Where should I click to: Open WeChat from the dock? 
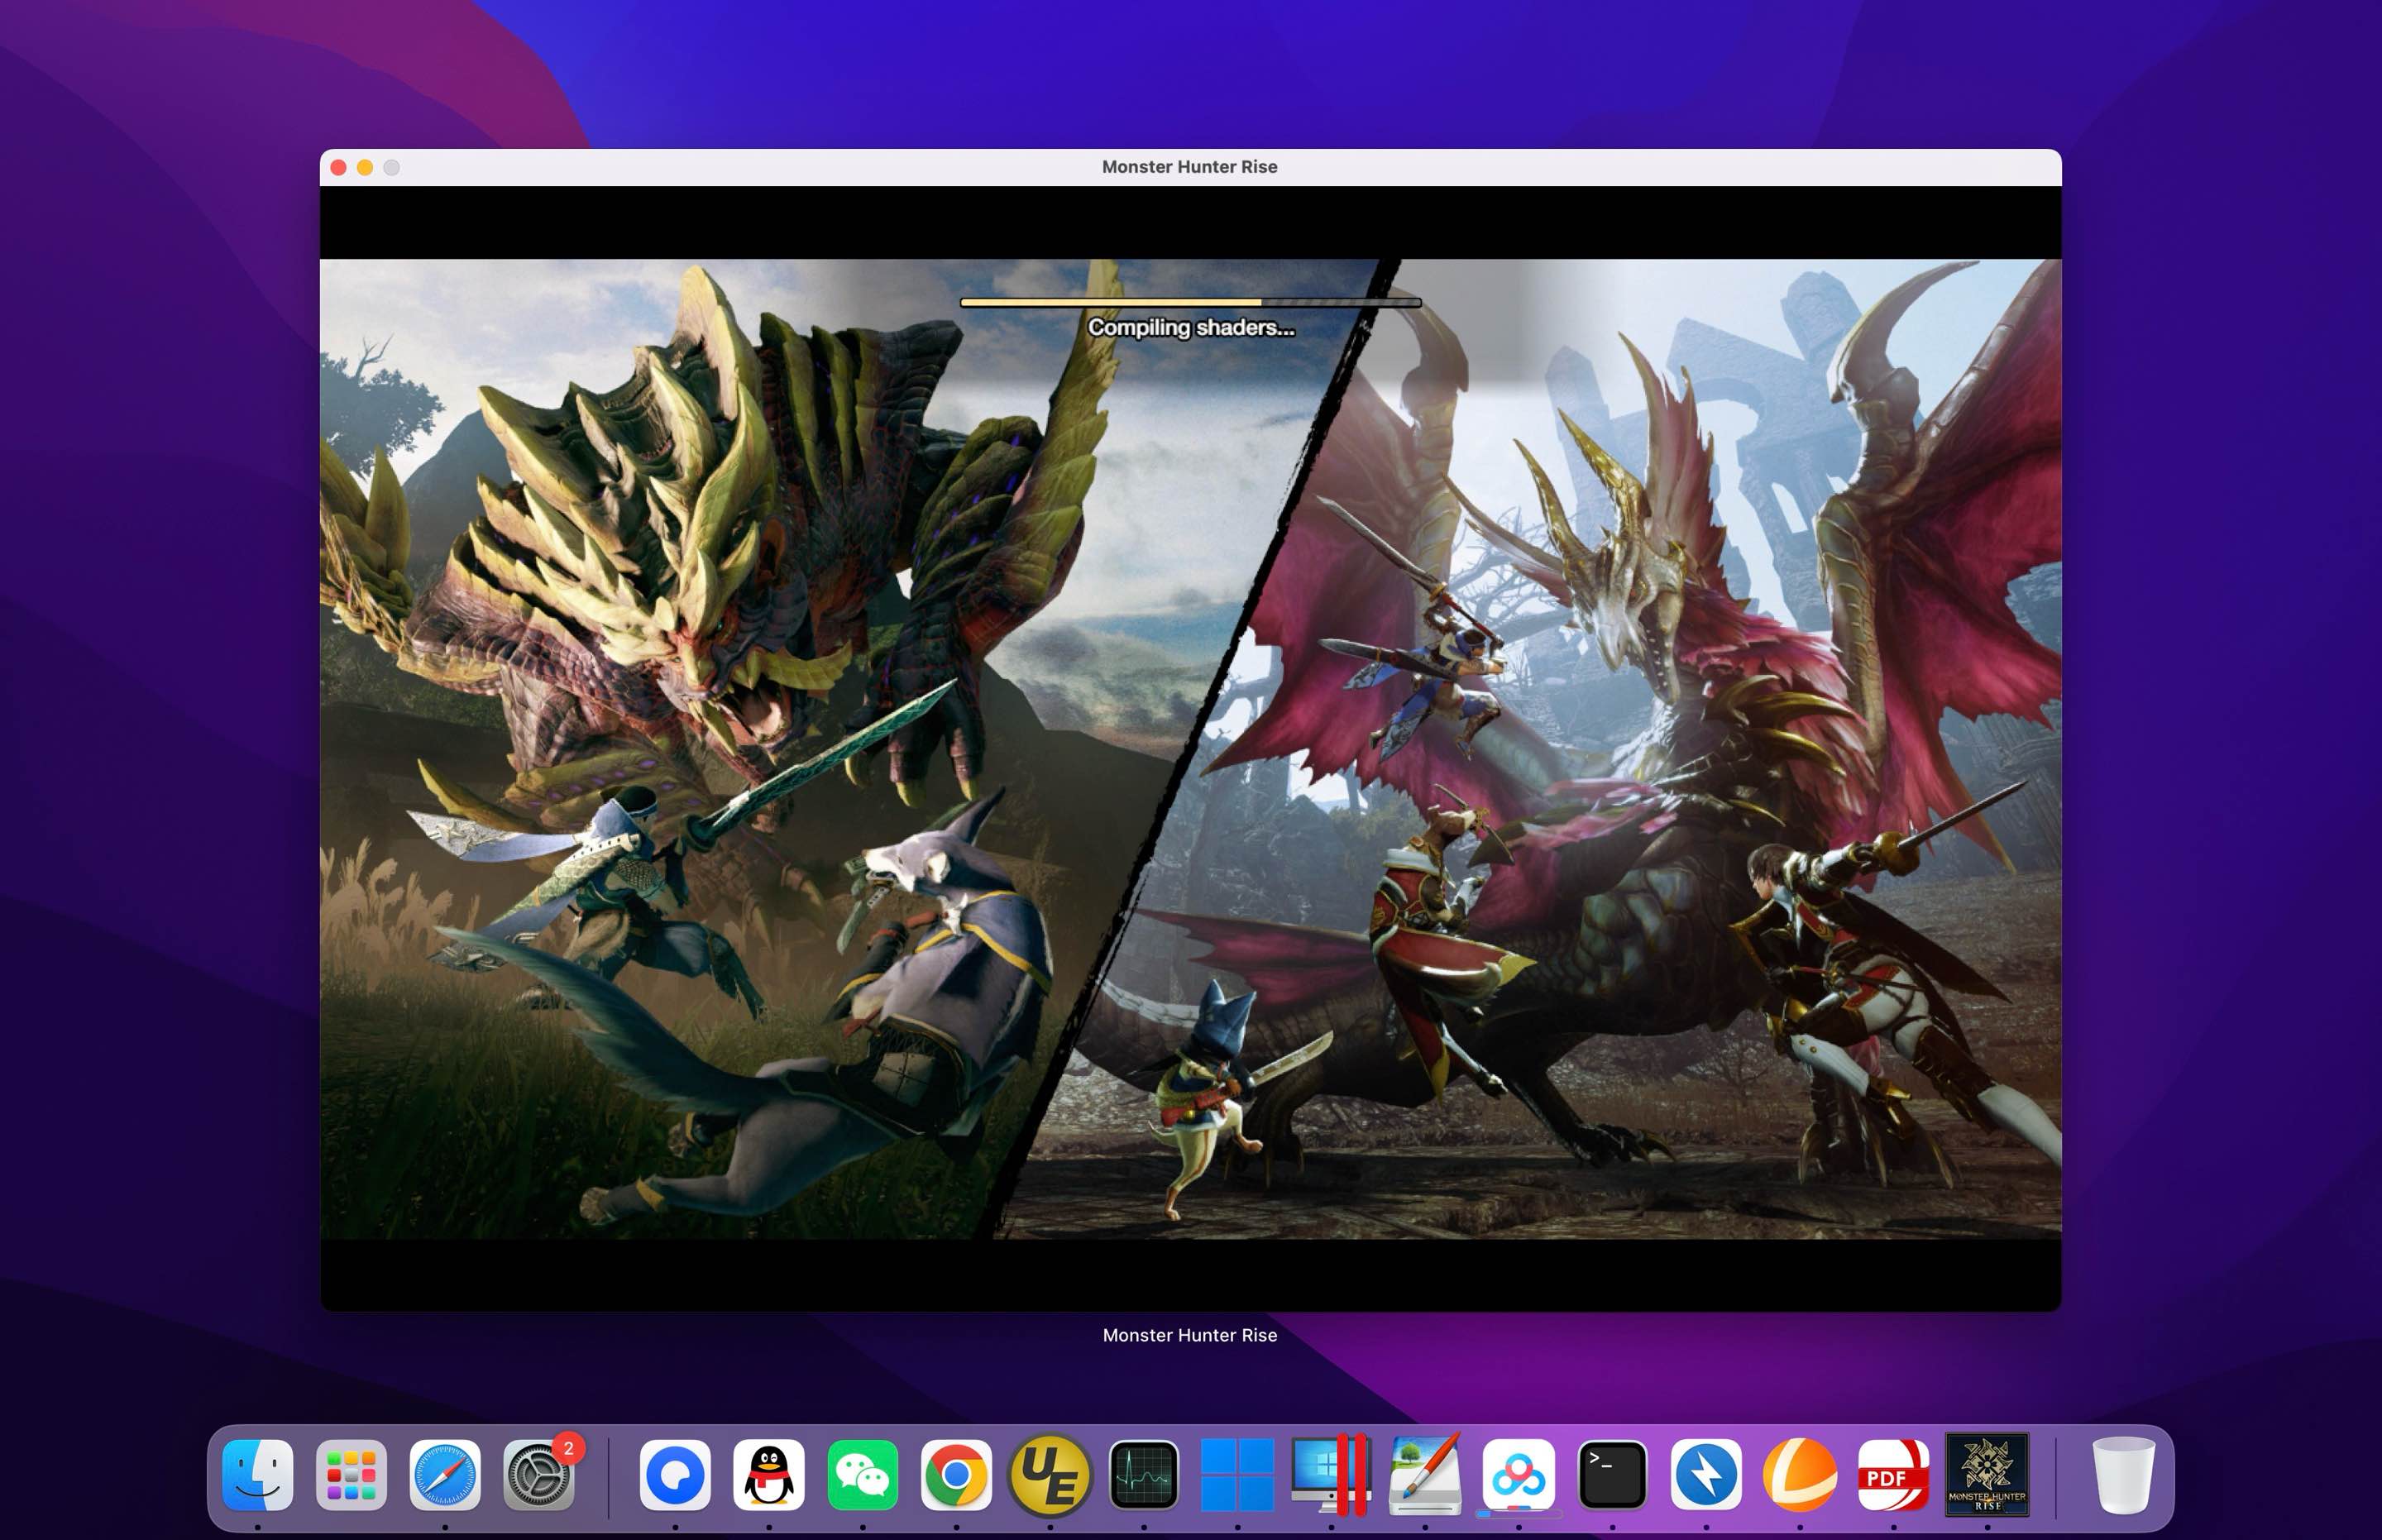862,1475
